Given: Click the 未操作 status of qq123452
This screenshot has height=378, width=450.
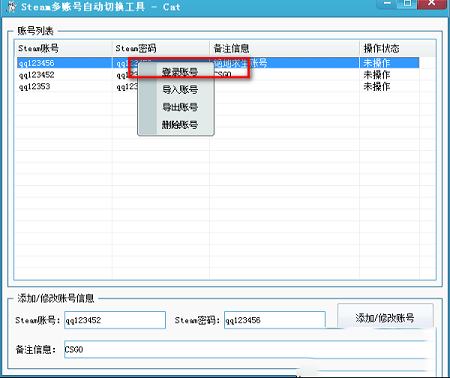Looking at the screenshot, I should (377, 75).
